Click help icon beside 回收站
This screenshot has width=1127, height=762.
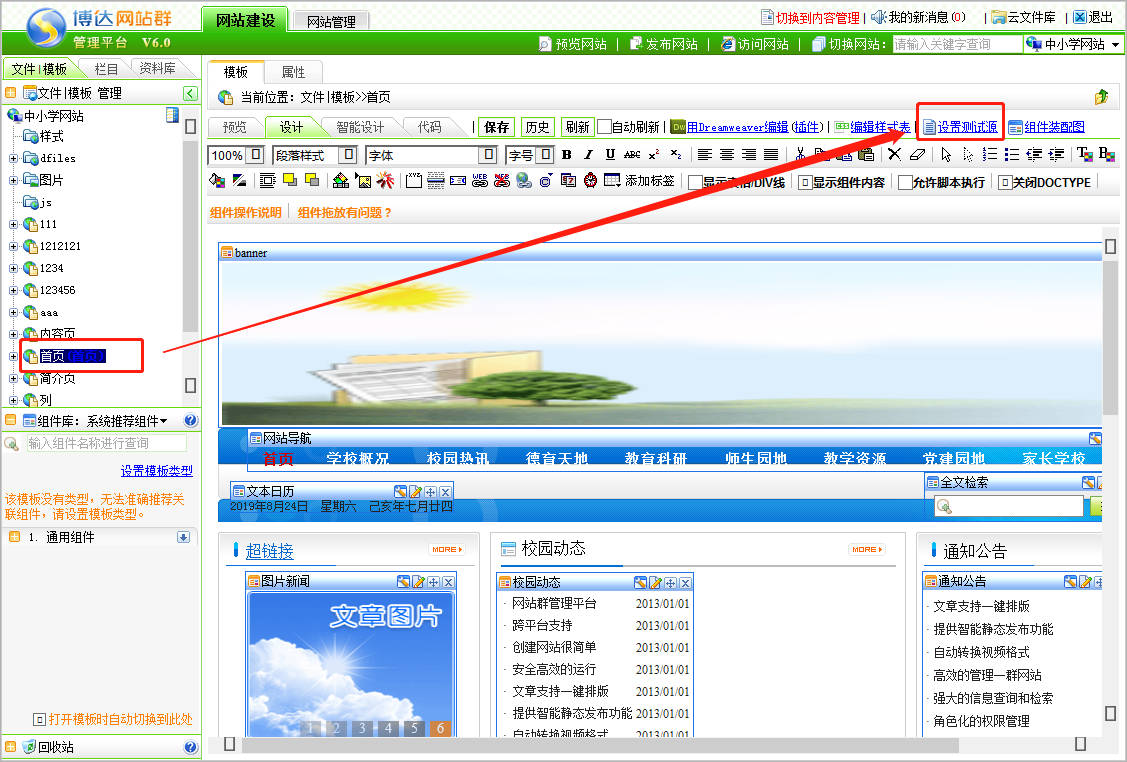coord(191,747)
